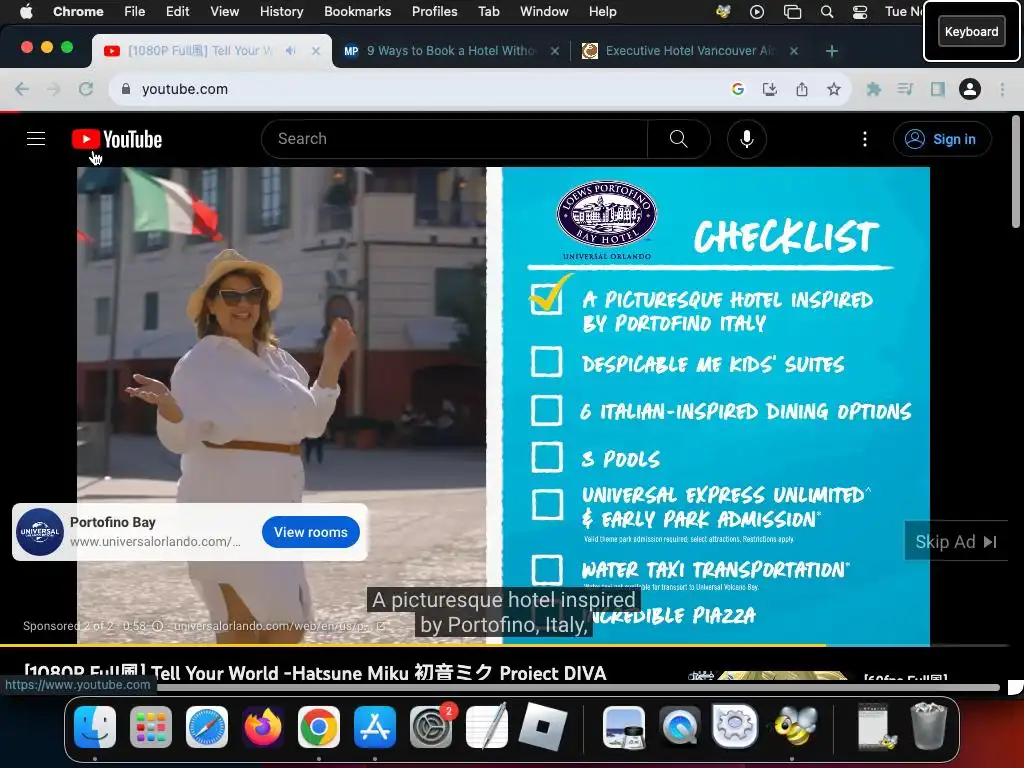The image size is (1024, 768).
Task: Open Launchpad from the Dock
Action: coord(151,726)
